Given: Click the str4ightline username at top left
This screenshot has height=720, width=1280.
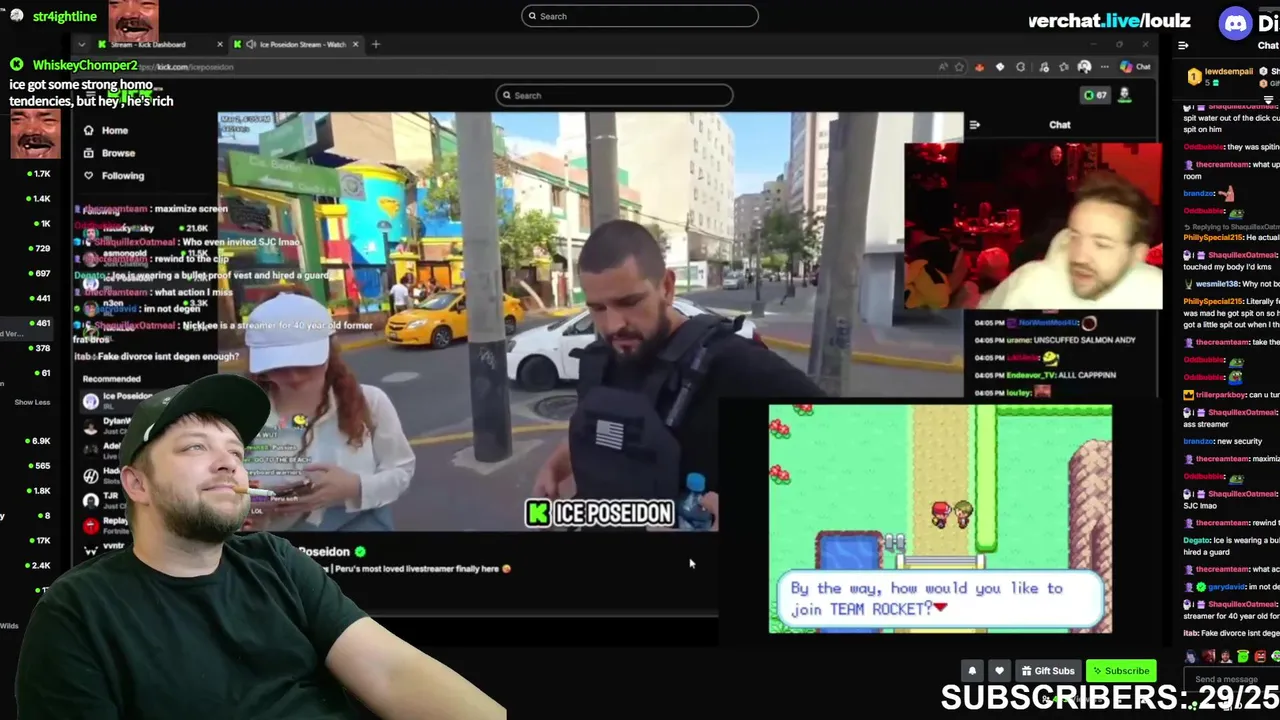Looking at the screenshot, I should 65,16.
